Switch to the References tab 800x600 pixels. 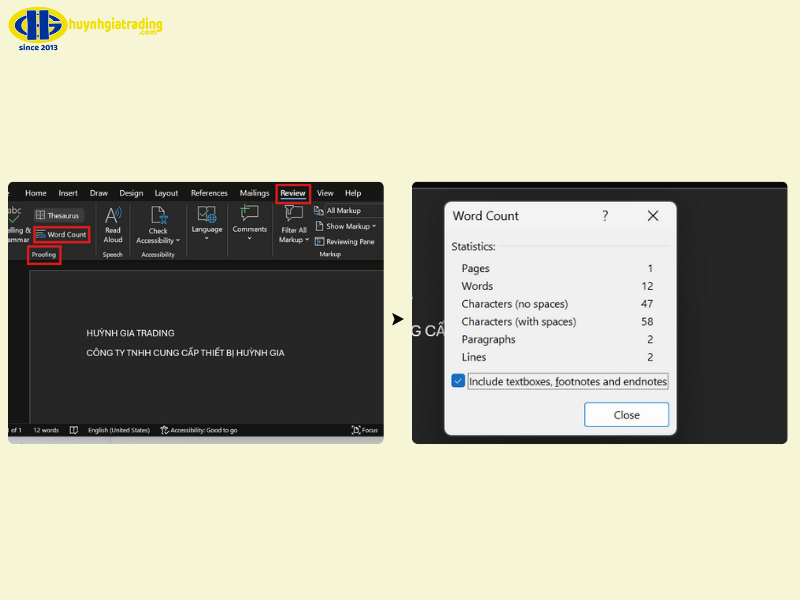tap(209, 193)
